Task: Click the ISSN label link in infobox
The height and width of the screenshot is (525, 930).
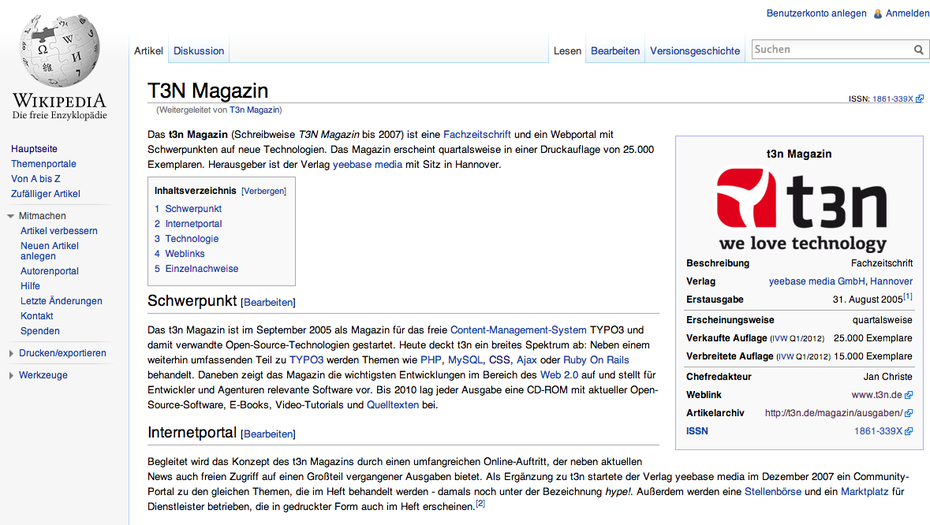Action: click(x=697, y=431)
